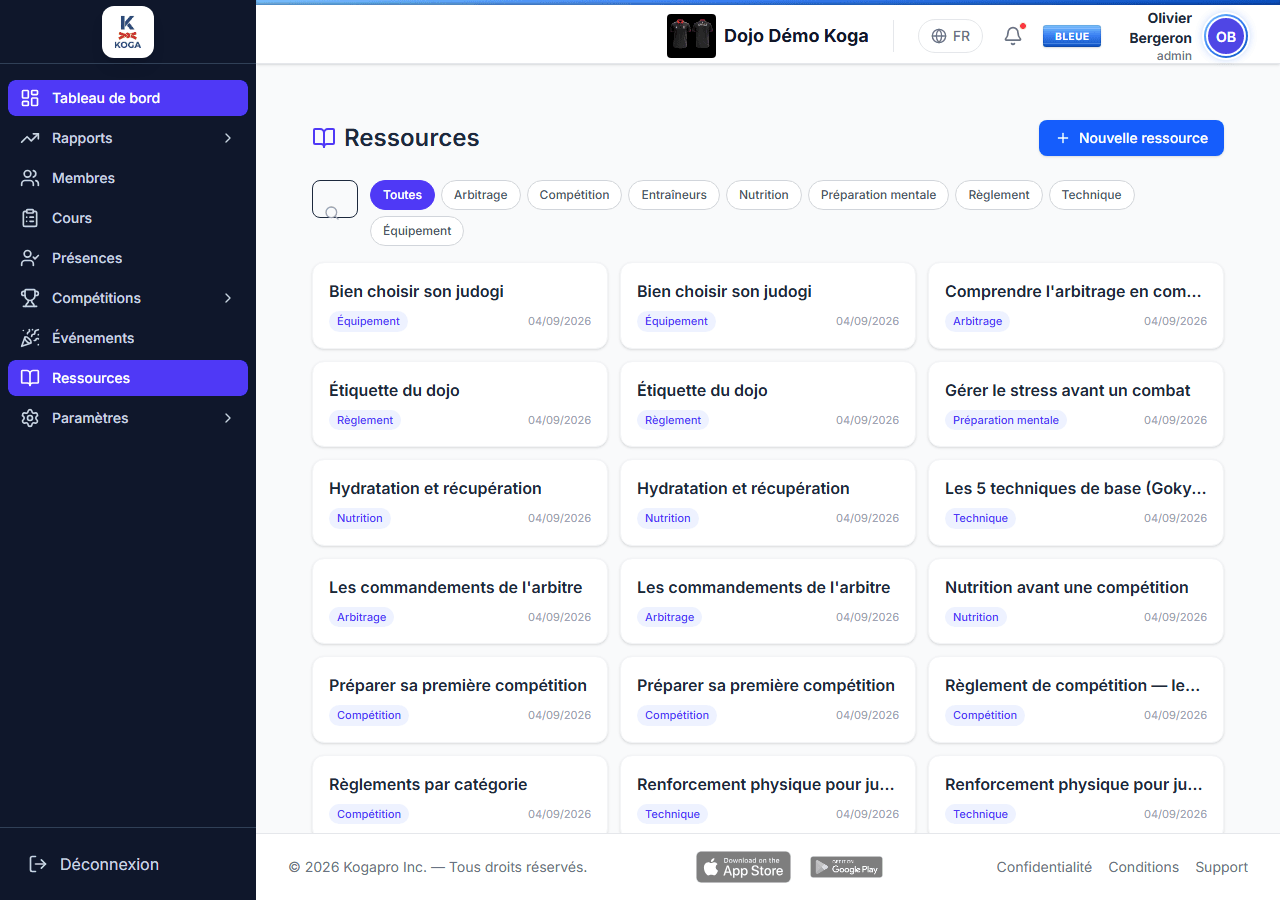Screen dimensions: 1280x900
Task: Expand the Paramètres submenu chevron
Action: point(228,418)
